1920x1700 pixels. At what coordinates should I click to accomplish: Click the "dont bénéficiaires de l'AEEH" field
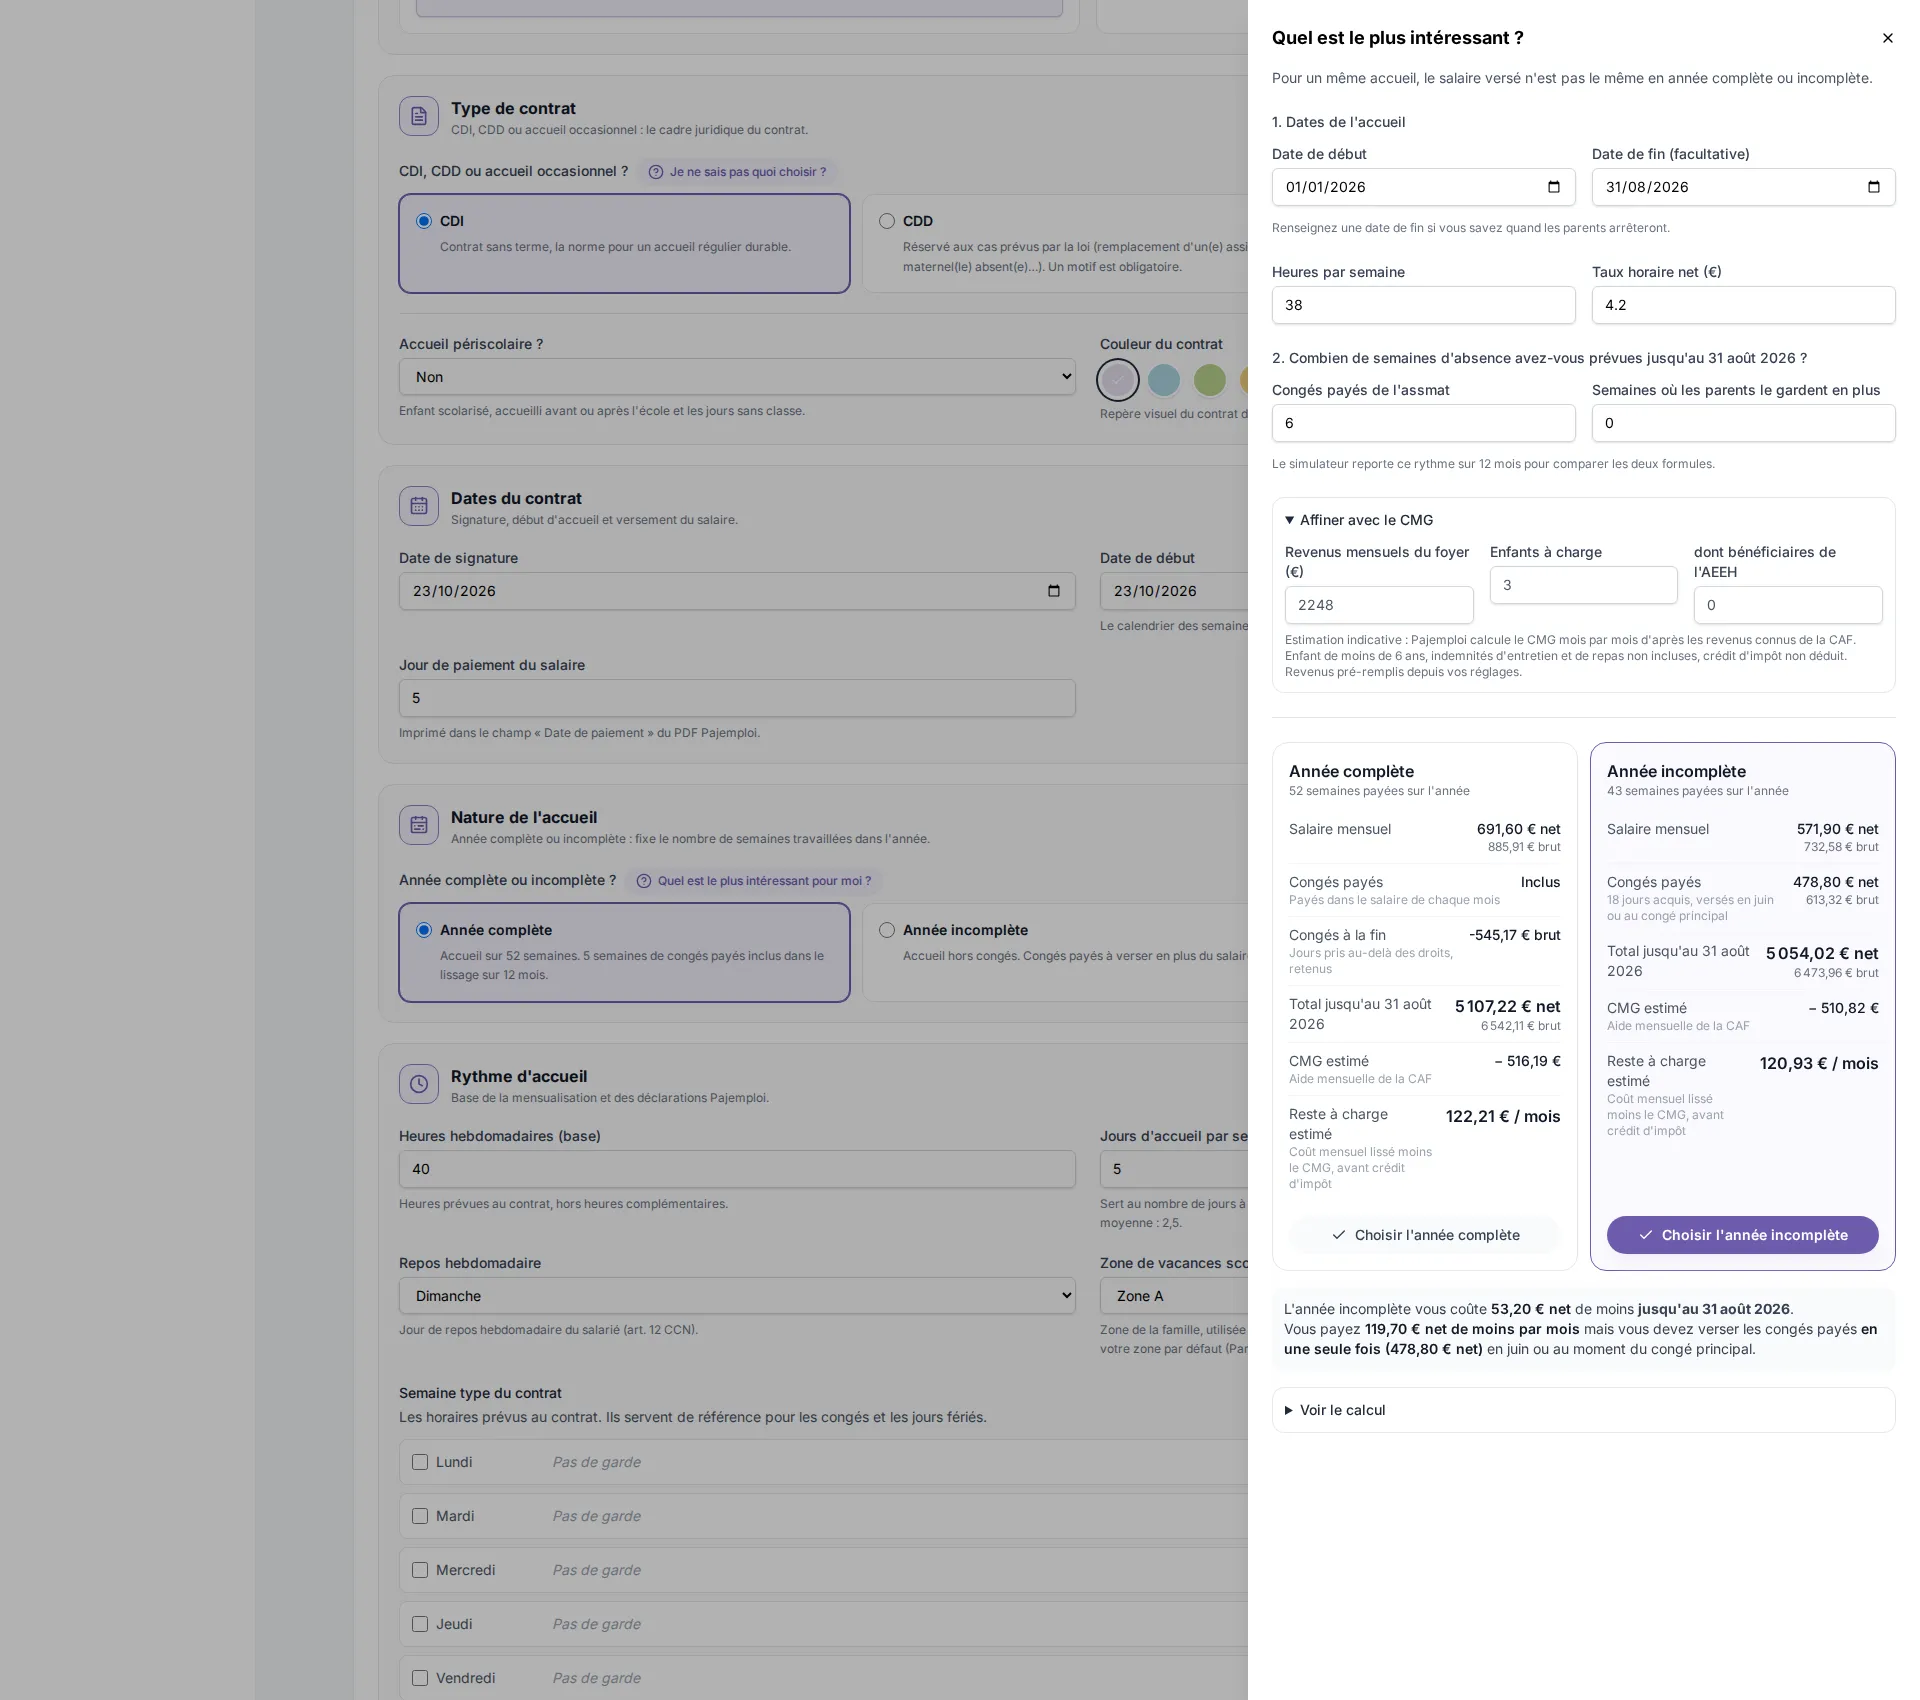1788,605
